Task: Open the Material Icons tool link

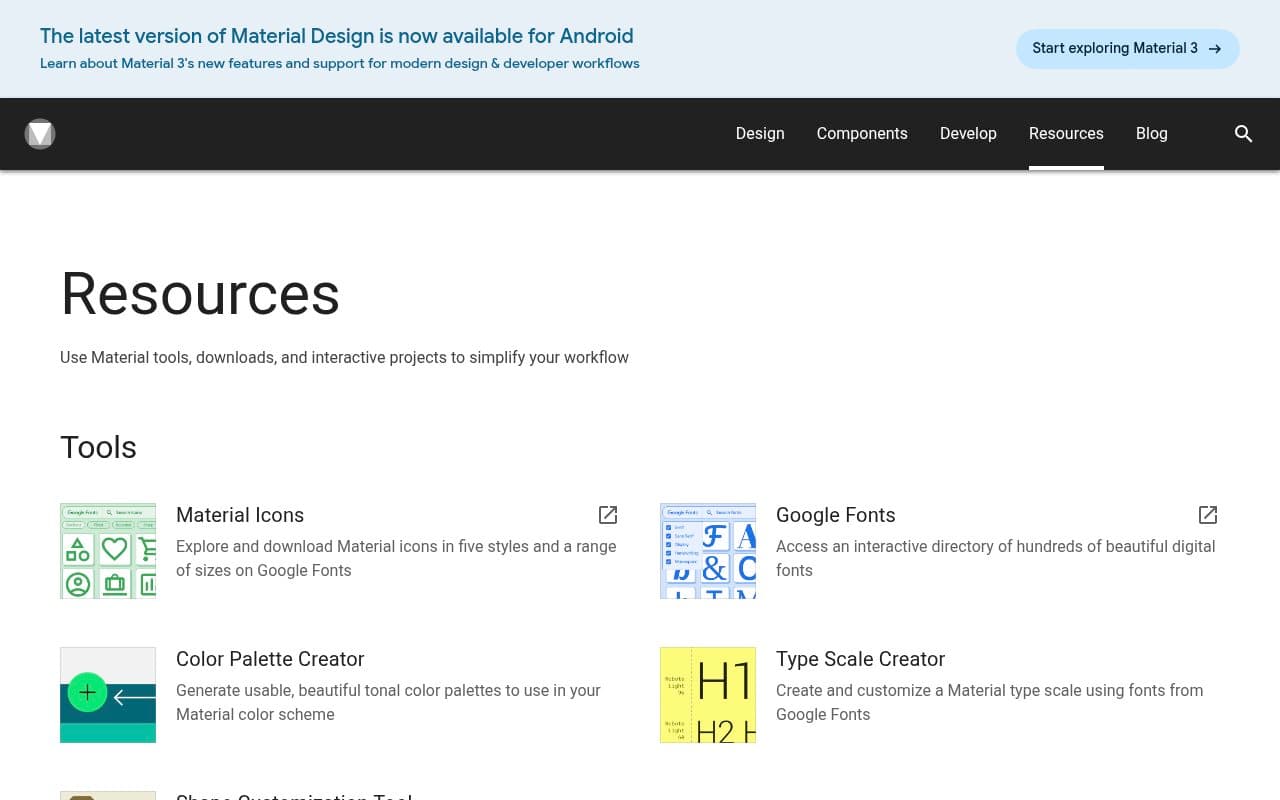Action: (240, 515)
